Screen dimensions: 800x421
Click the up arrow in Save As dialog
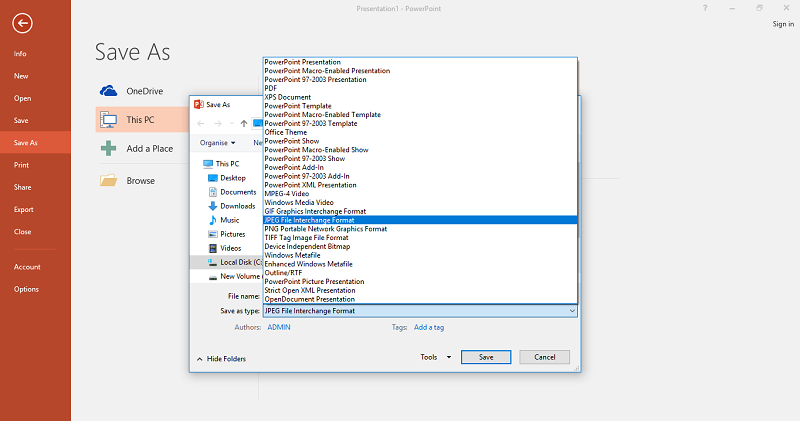[x=244, y=123]
